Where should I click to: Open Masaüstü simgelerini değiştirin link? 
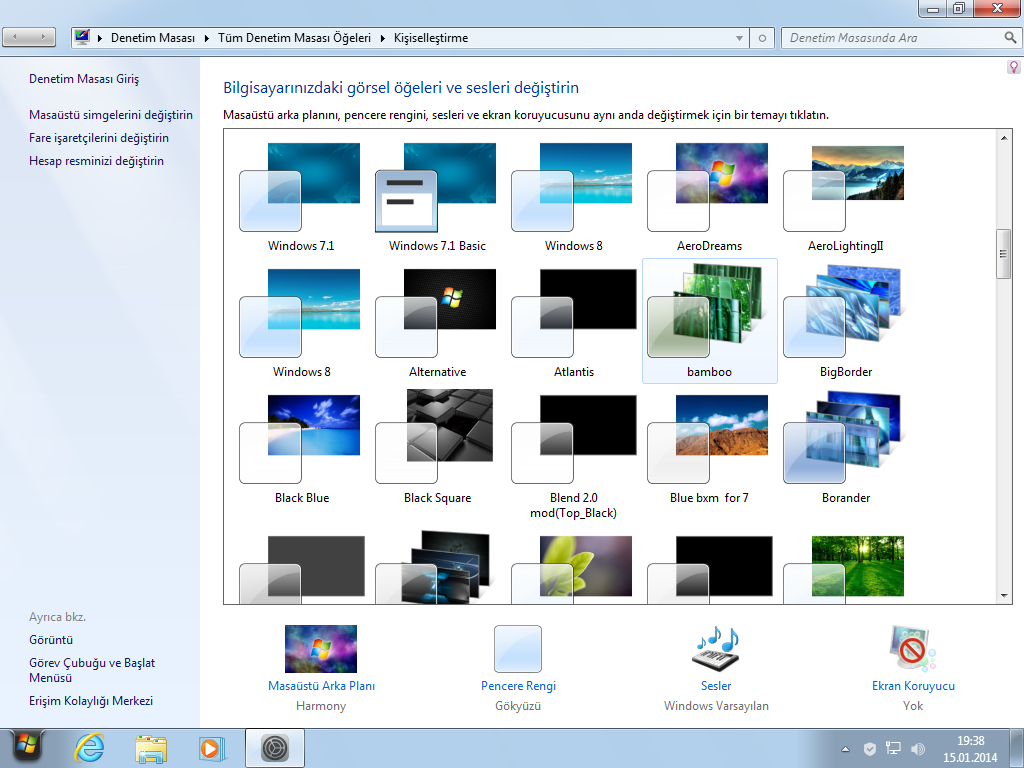click(111, 115)
